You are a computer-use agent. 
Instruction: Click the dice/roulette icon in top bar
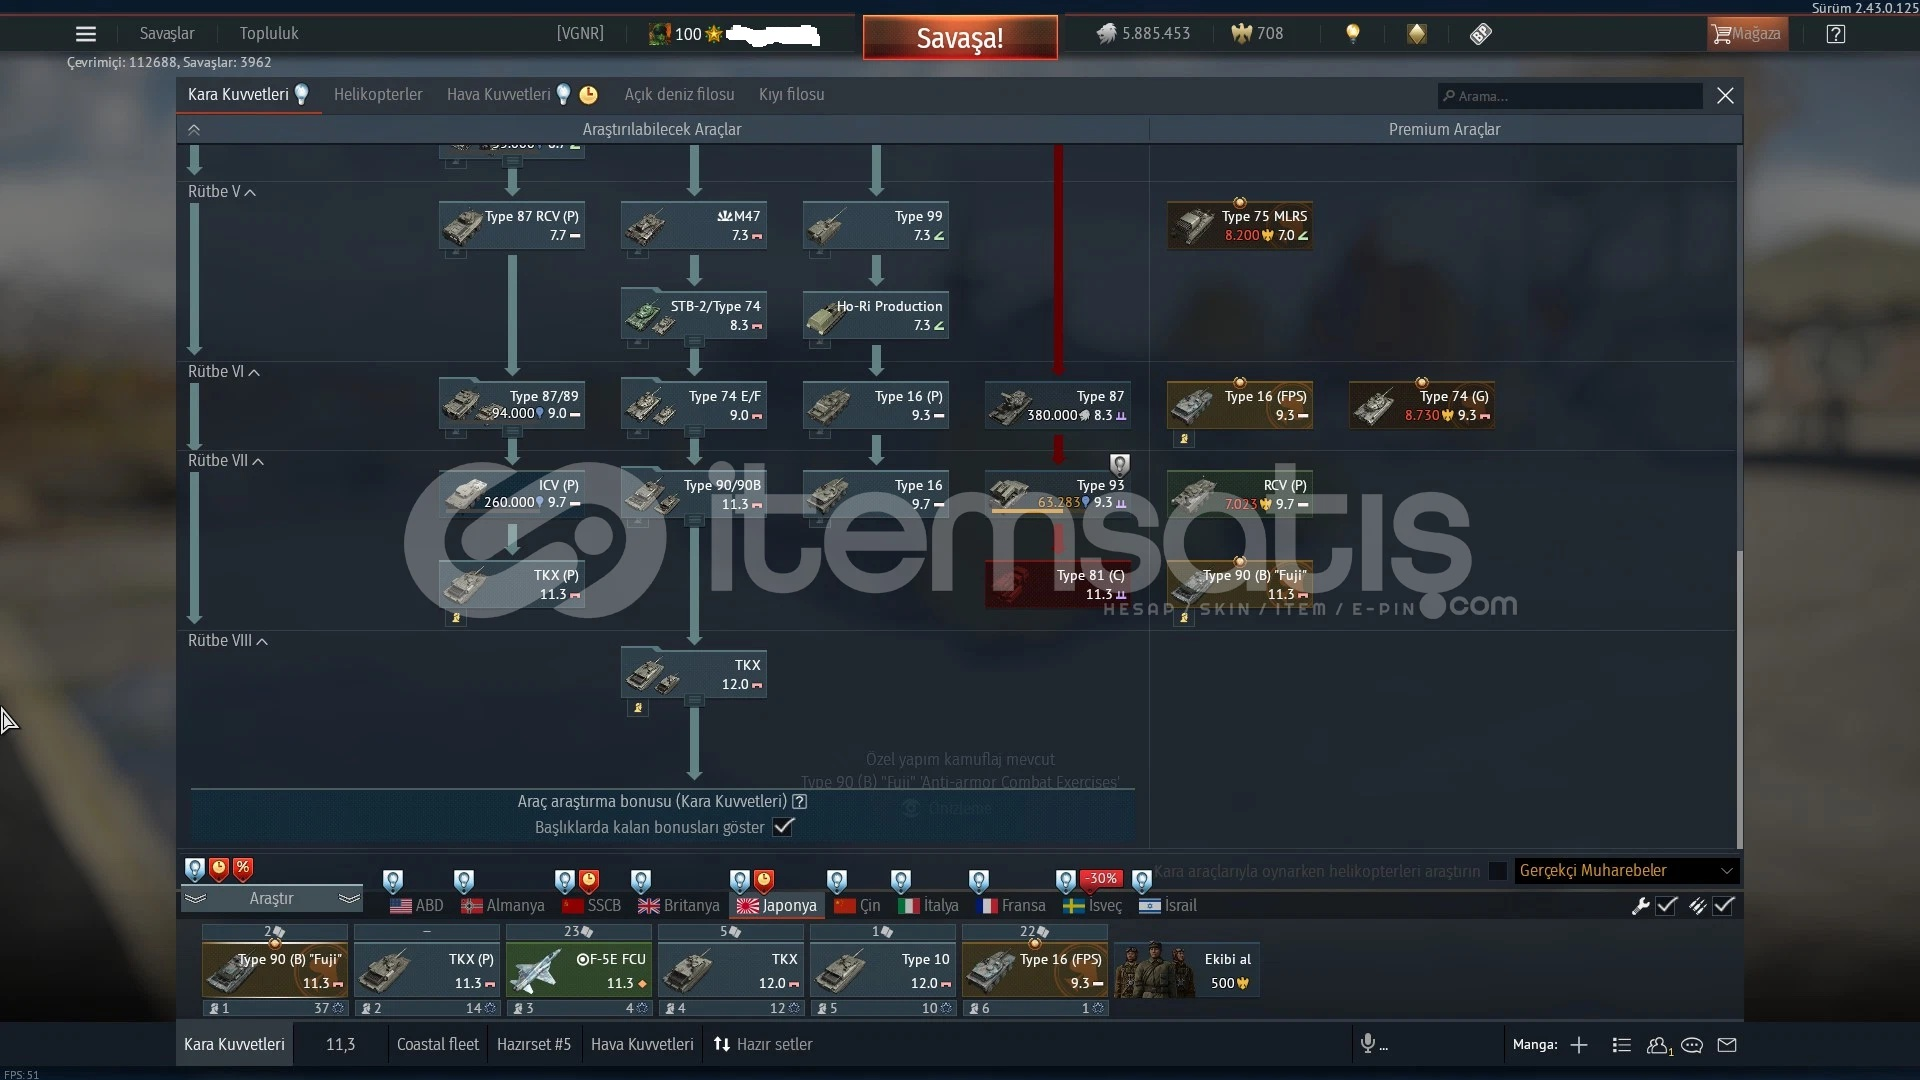tap(1481, 34)
